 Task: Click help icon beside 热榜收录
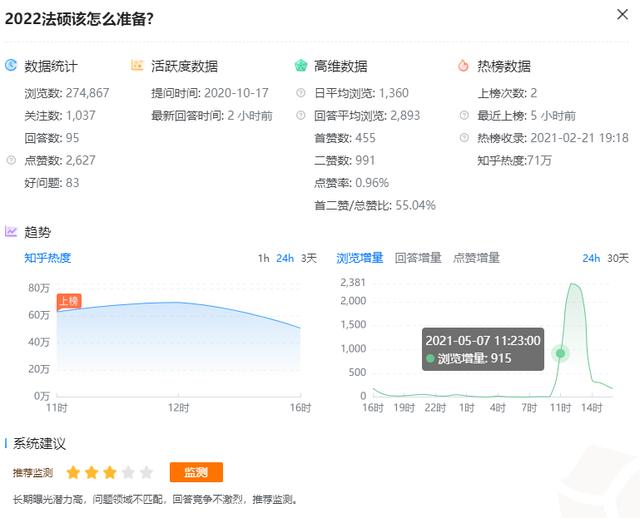(464, 138)
